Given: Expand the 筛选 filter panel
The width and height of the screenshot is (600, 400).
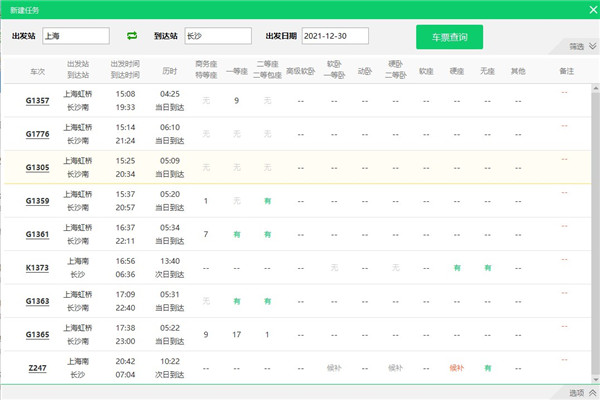Looking at the screenshot, I should point(582,47).
